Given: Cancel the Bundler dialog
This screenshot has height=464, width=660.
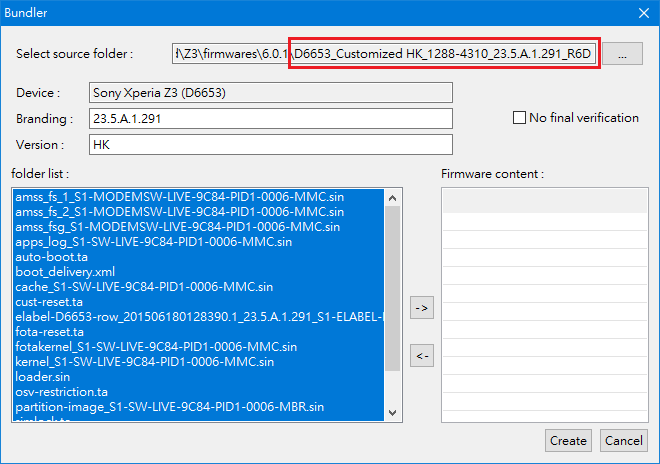Looking at the screenshot, I should [623, 440].
